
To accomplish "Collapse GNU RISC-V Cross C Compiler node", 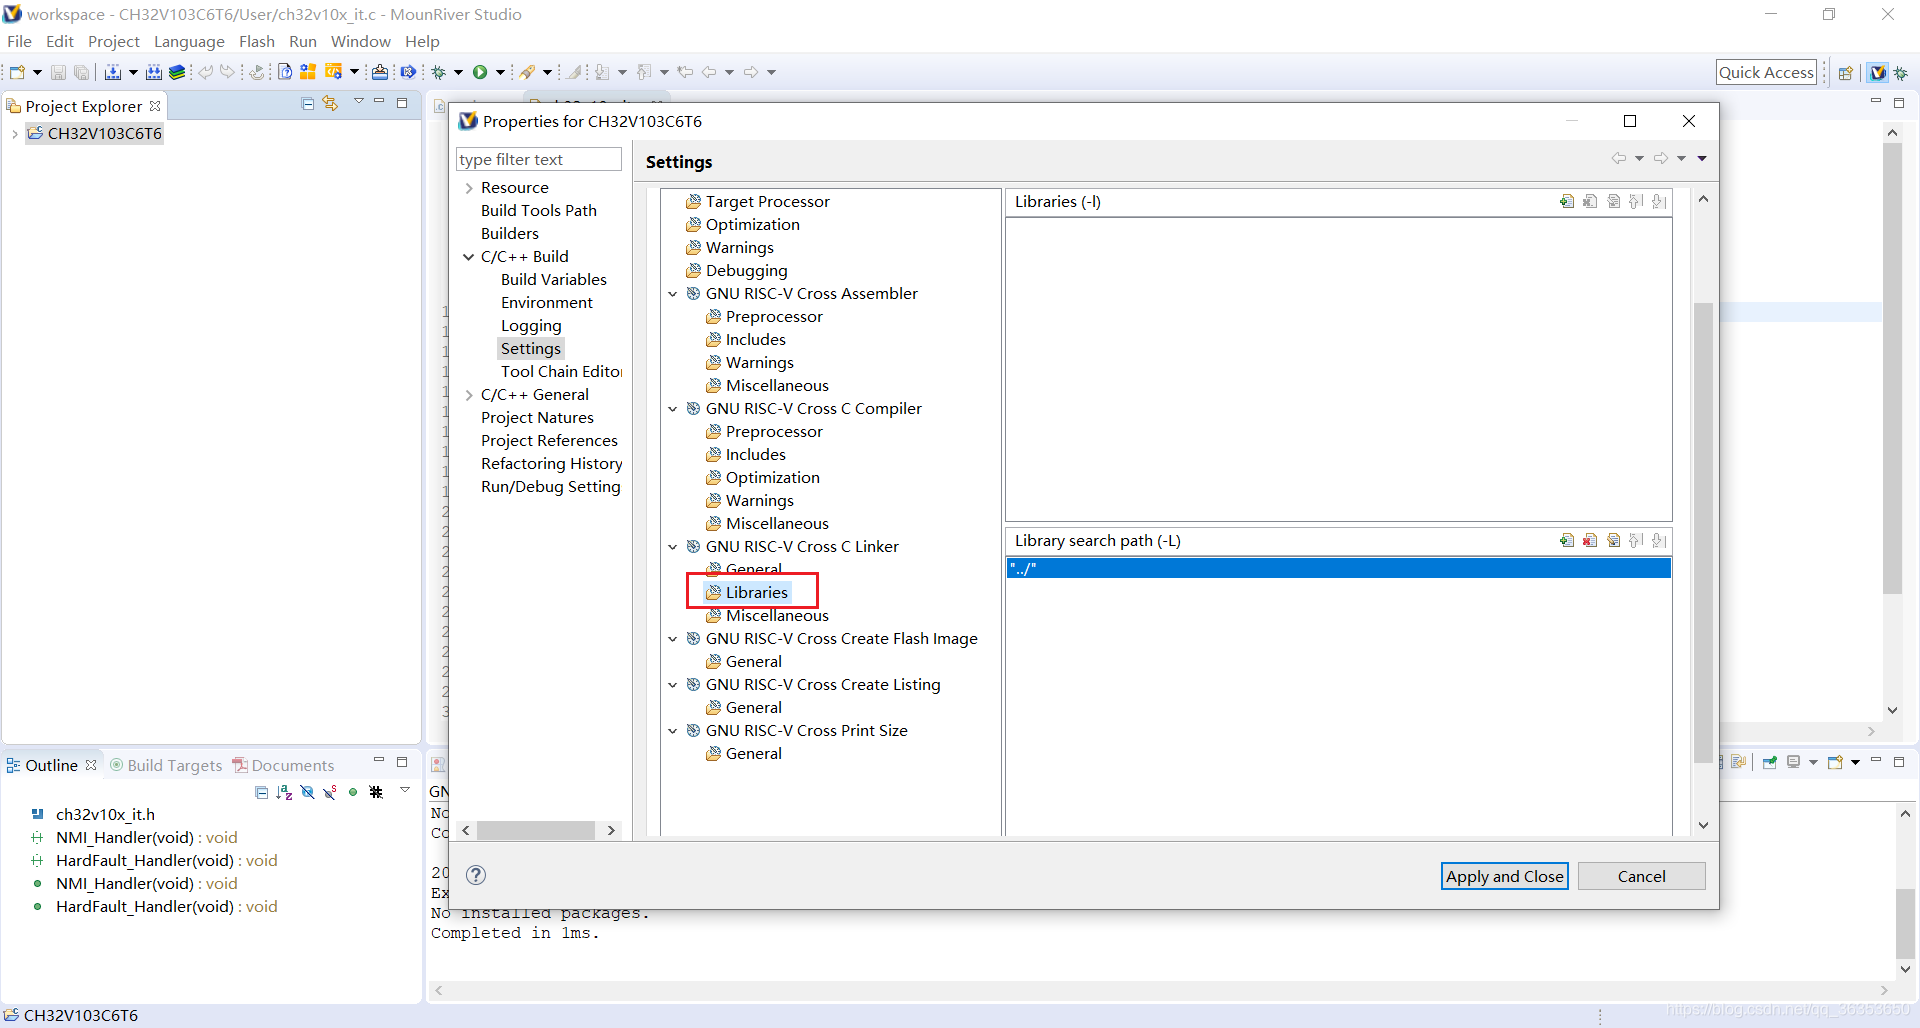I will click(673, 409).
